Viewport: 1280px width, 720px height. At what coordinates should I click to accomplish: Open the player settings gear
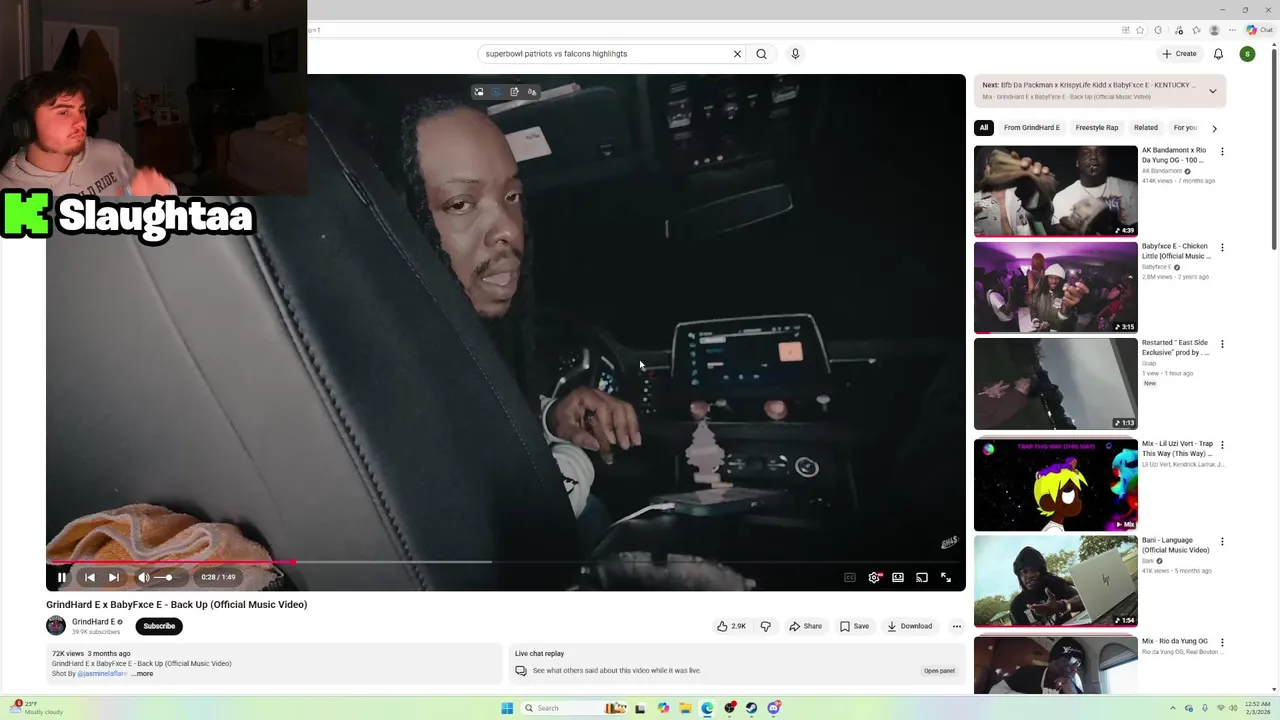[x=875, y=577]
